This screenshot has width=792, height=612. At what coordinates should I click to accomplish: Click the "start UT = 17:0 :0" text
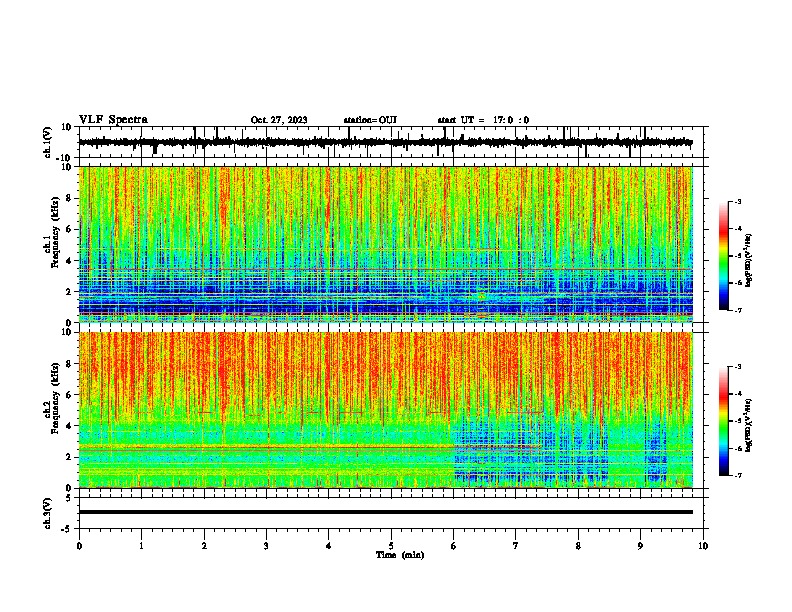[x=483, y=120]
